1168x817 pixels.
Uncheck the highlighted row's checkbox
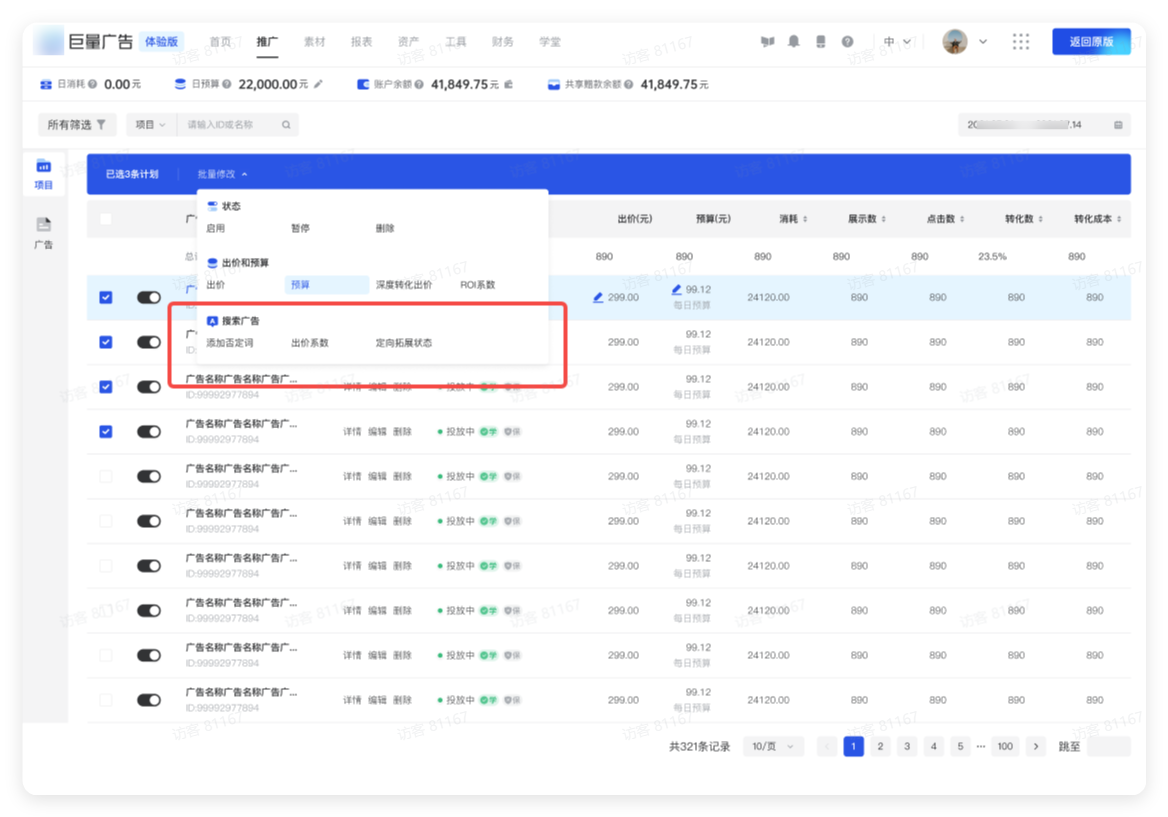pos(106,297)
